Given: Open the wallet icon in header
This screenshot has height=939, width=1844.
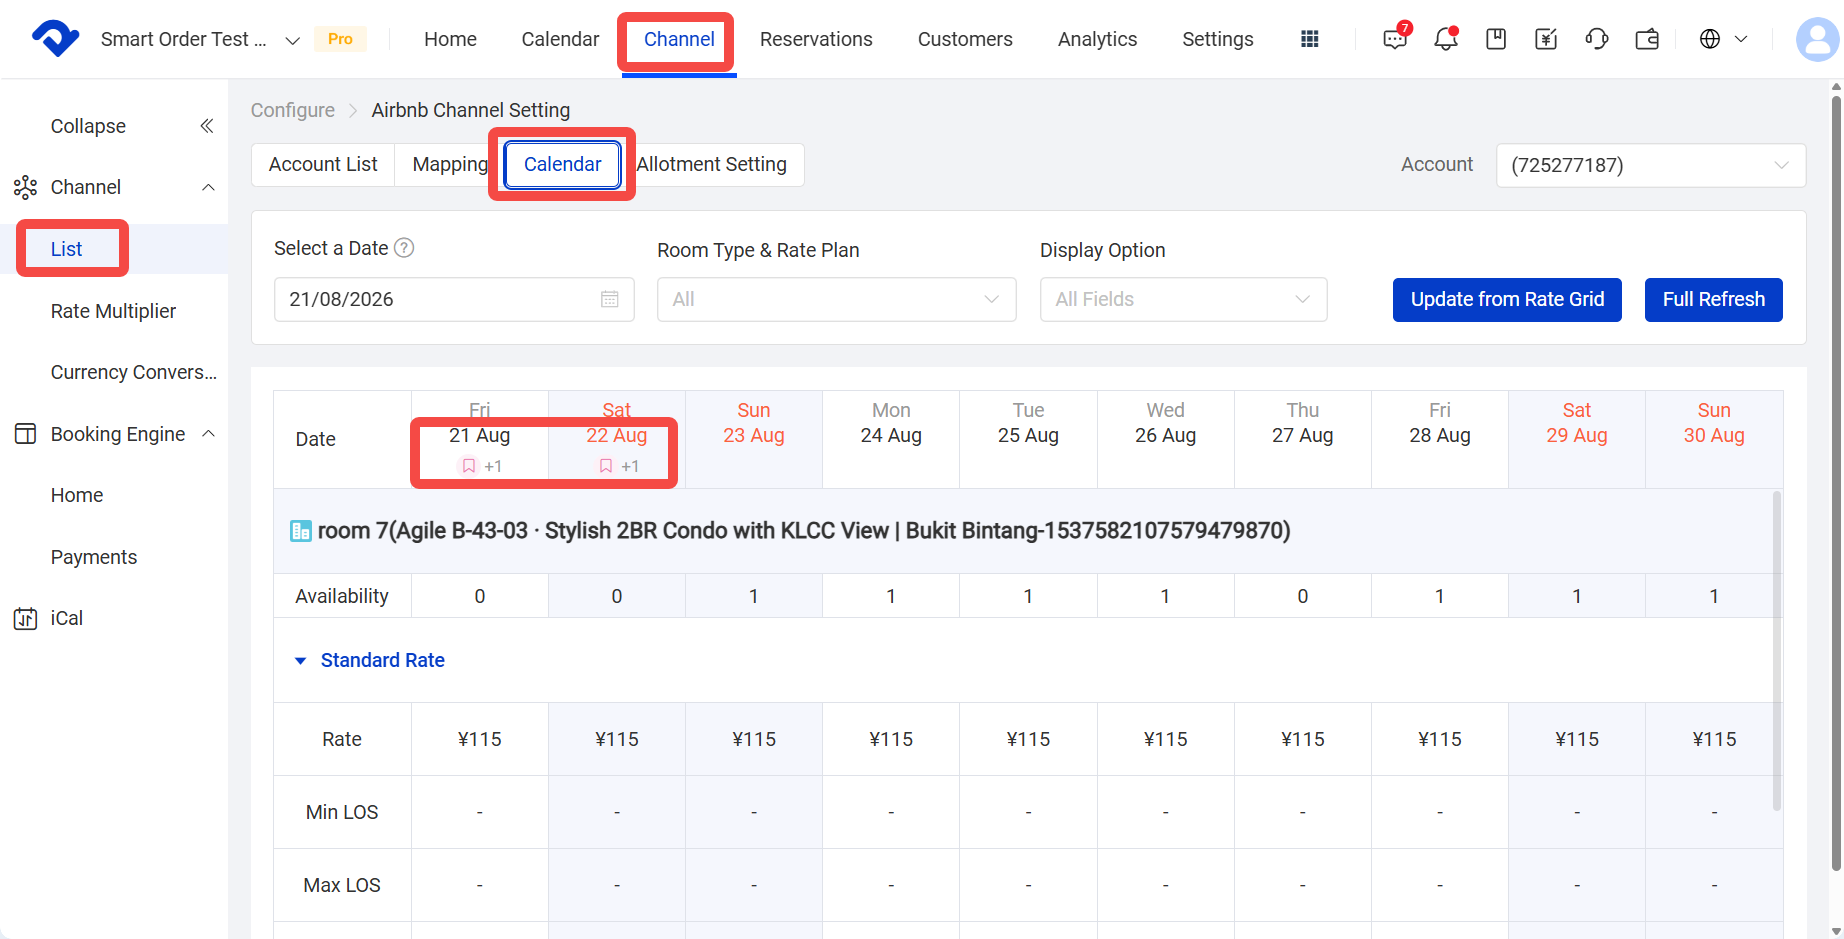Looking at the screenshot, I should [x=1647, y=39].
